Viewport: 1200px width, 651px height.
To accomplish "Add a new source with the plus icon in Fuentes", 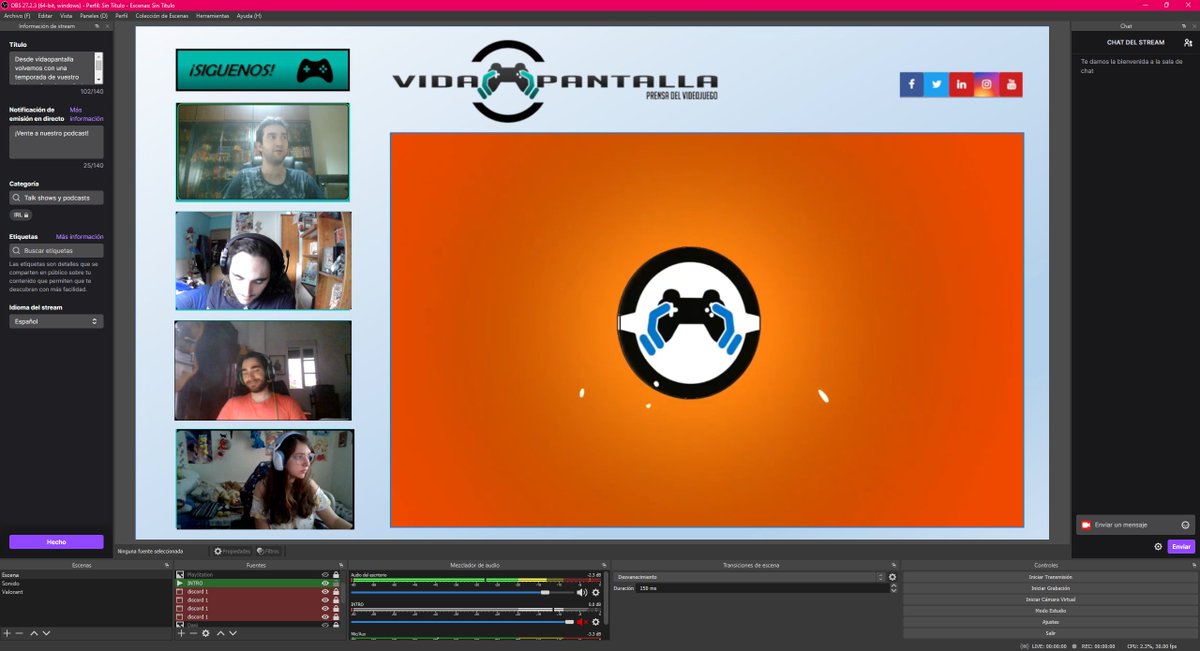I will tap(181, 633).
